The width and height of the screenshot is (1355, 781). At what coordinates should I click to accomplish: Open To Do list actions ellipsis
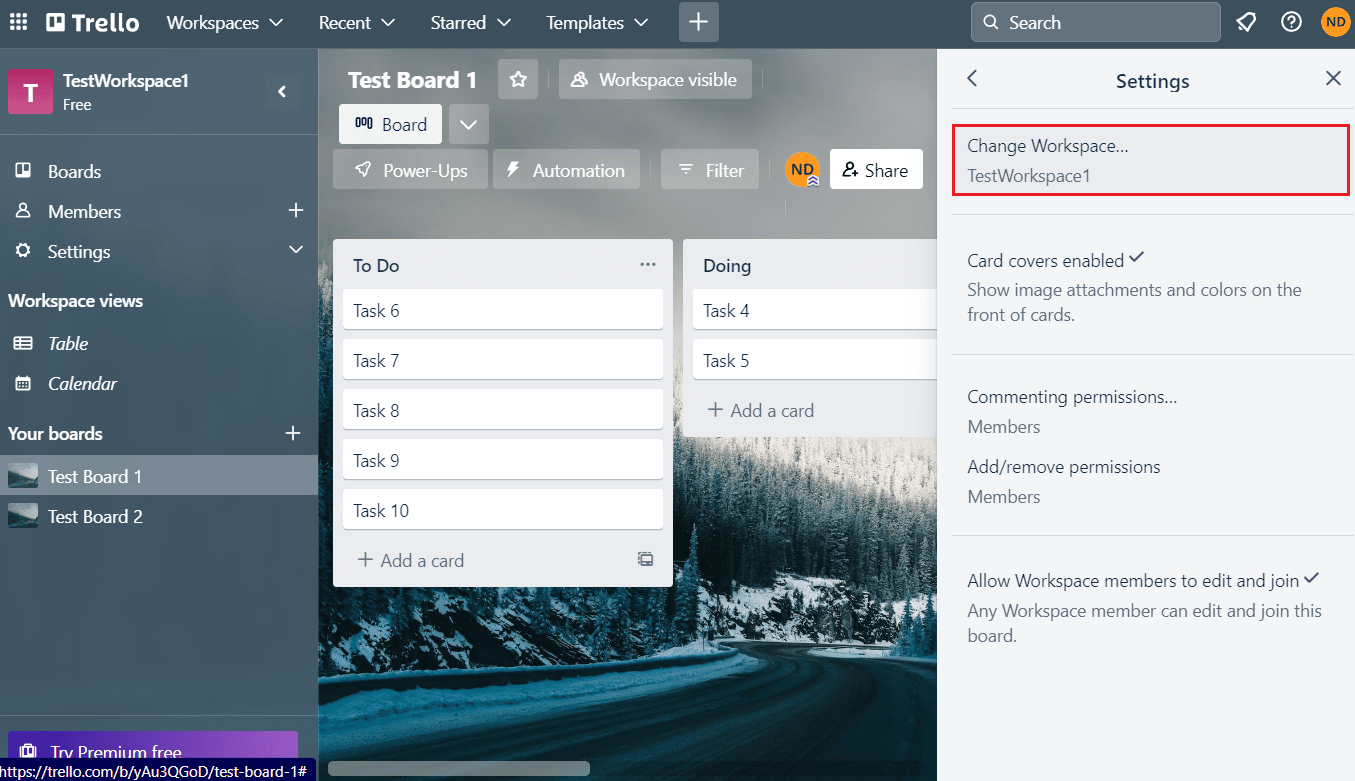tap(648, 265)
